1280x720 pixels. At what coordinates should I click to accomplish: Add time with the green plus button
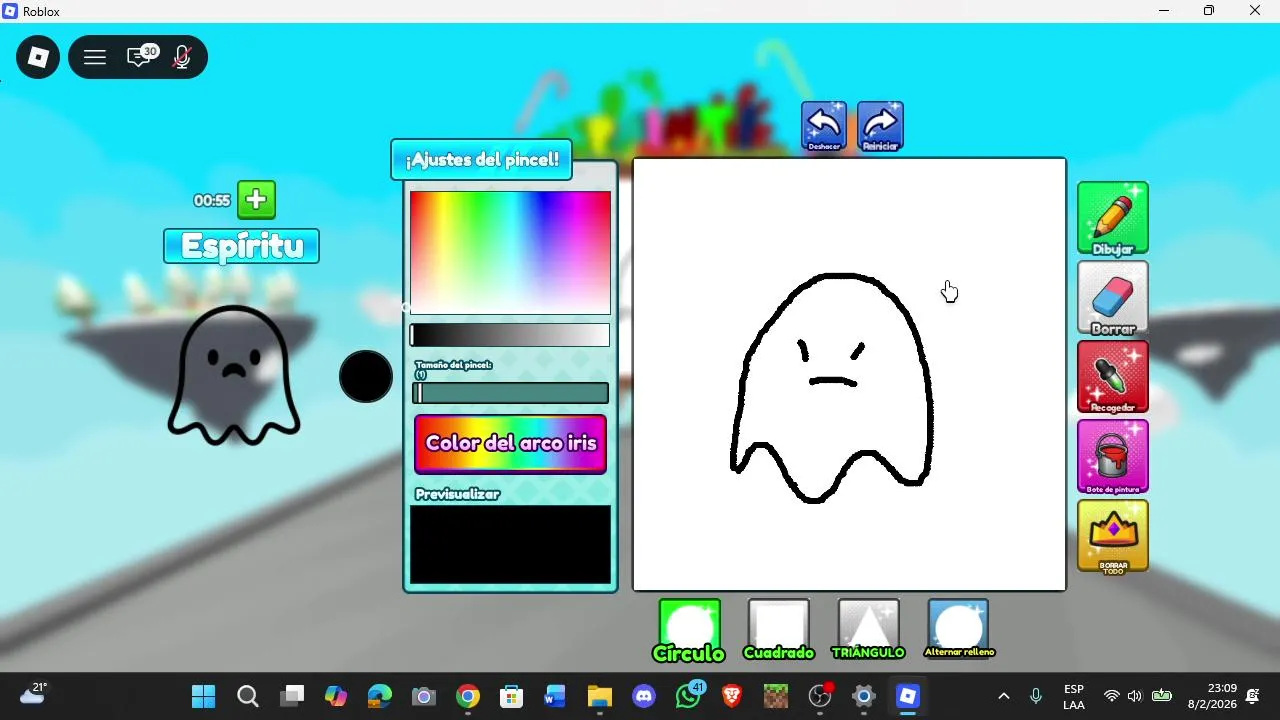pos(256,200)
